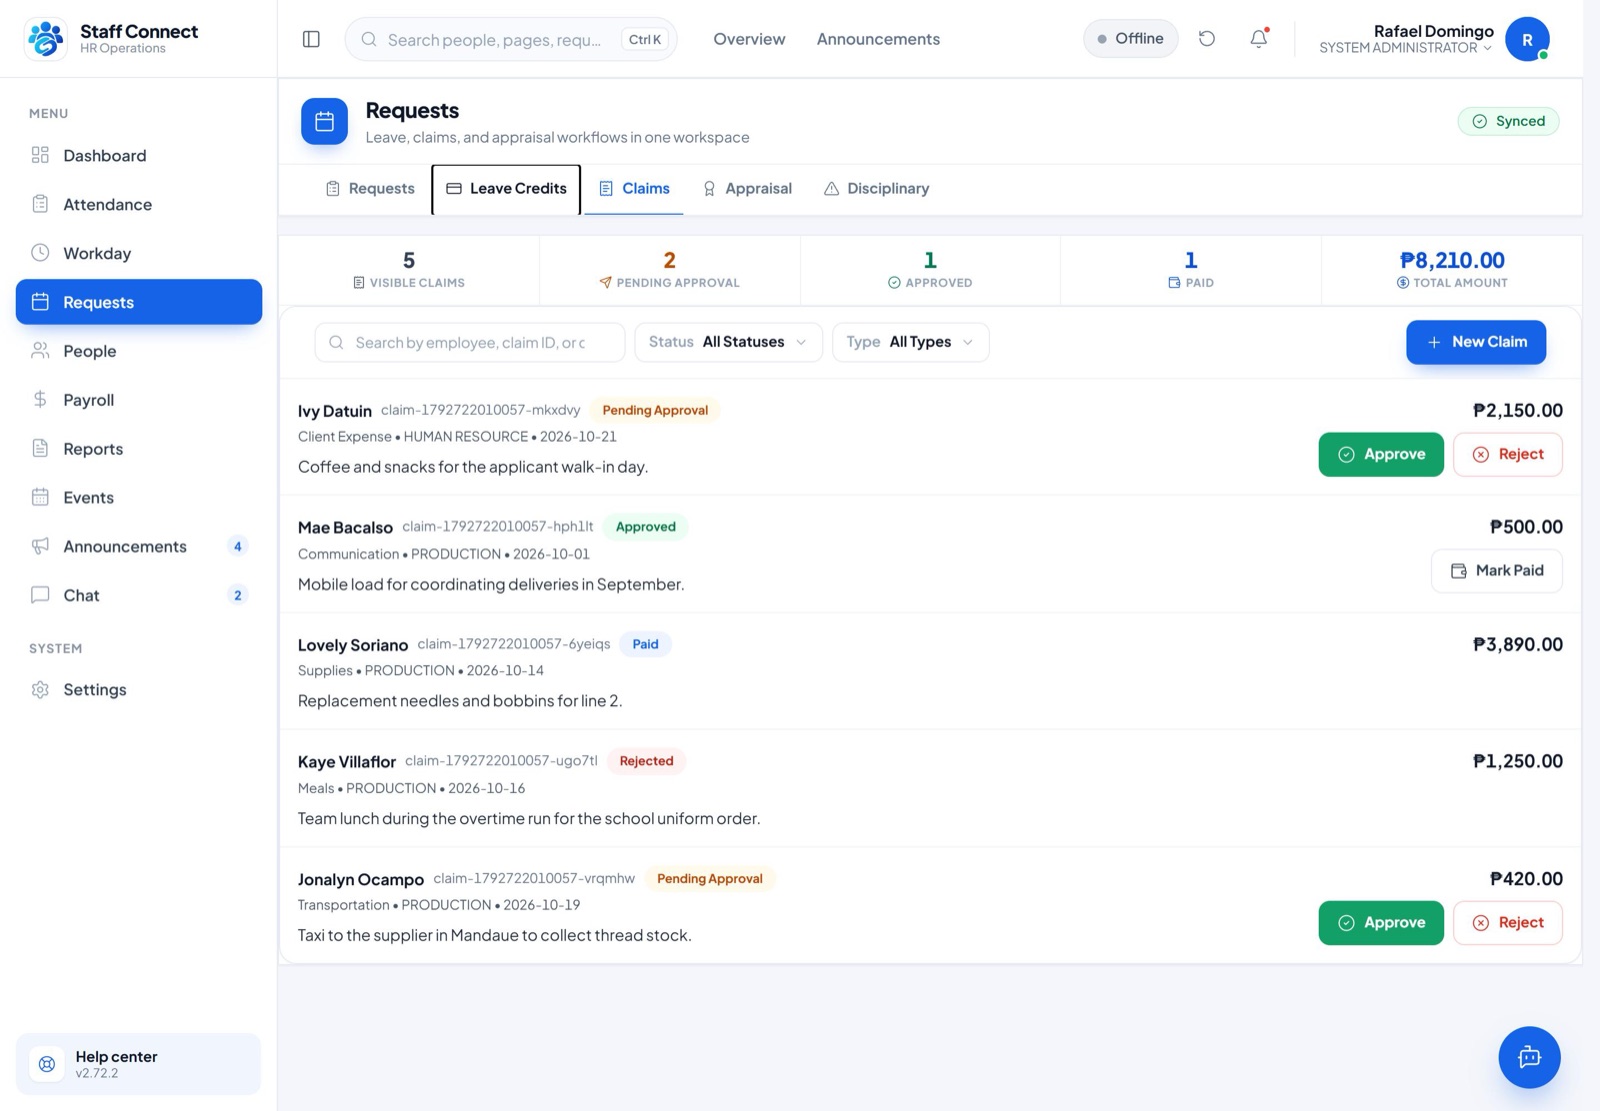
Task: Click the Synced status badge
Action: click(x=1508, y=121)
